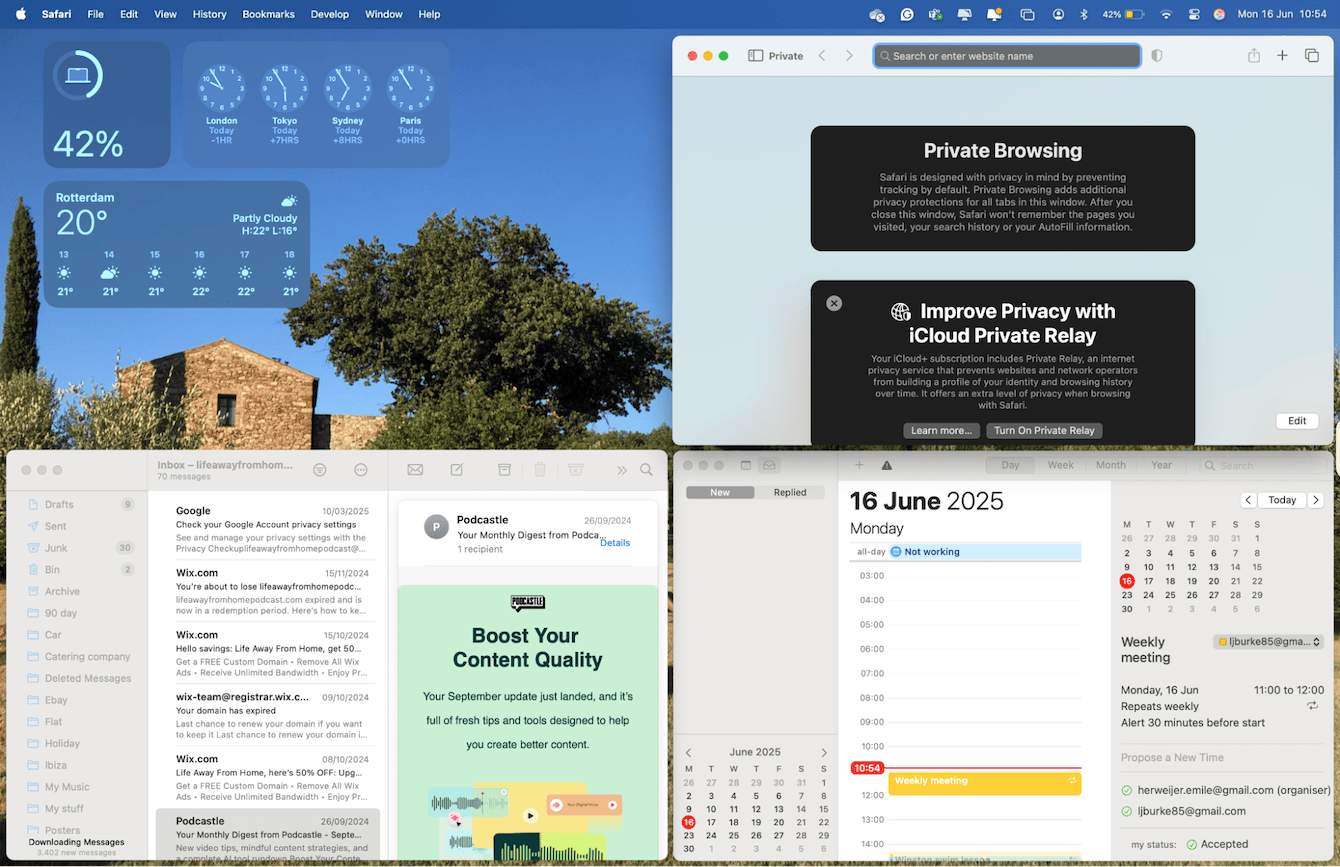Image resolution: width=1340 pixels, height=867 pixels.
Task: Compose a new message in Mail
Action: (457, 468)
